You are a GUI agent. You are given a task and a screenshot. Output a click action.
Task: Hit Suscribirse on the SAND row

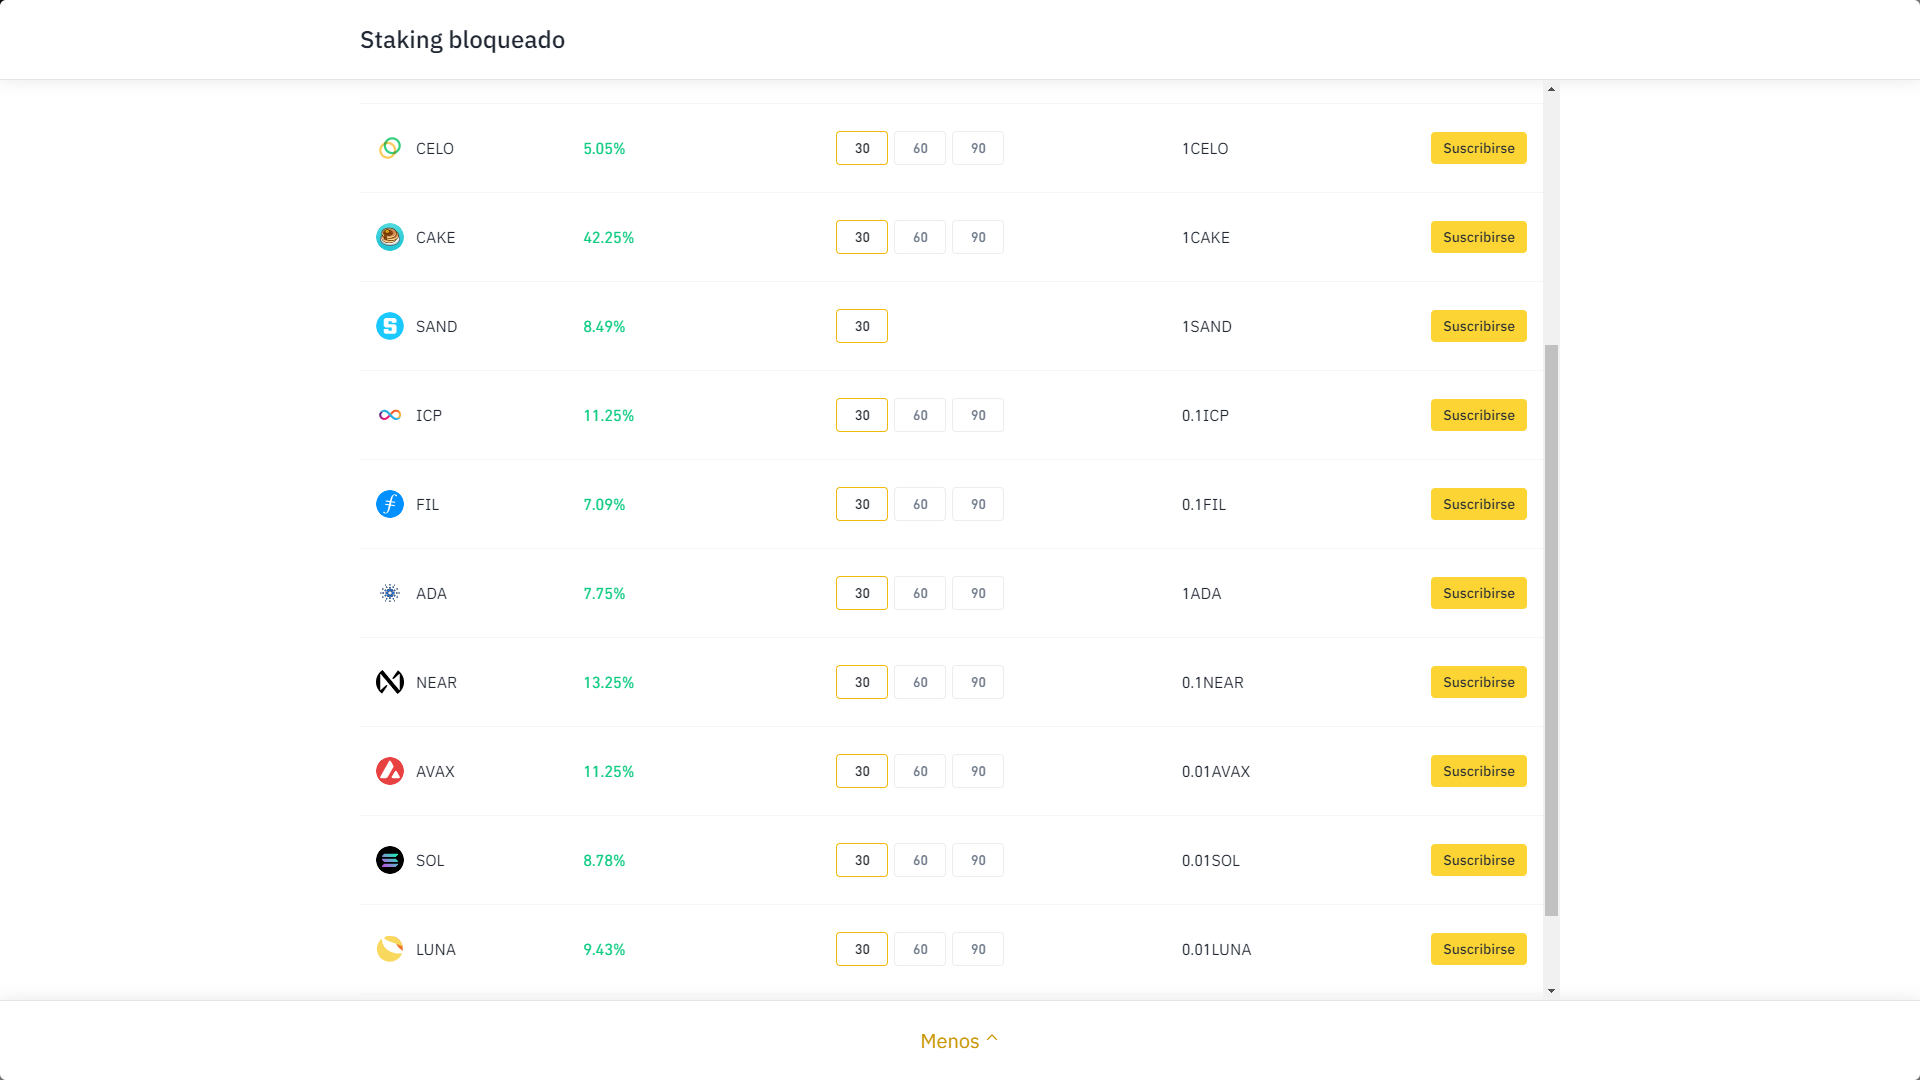coord(1478,326)
